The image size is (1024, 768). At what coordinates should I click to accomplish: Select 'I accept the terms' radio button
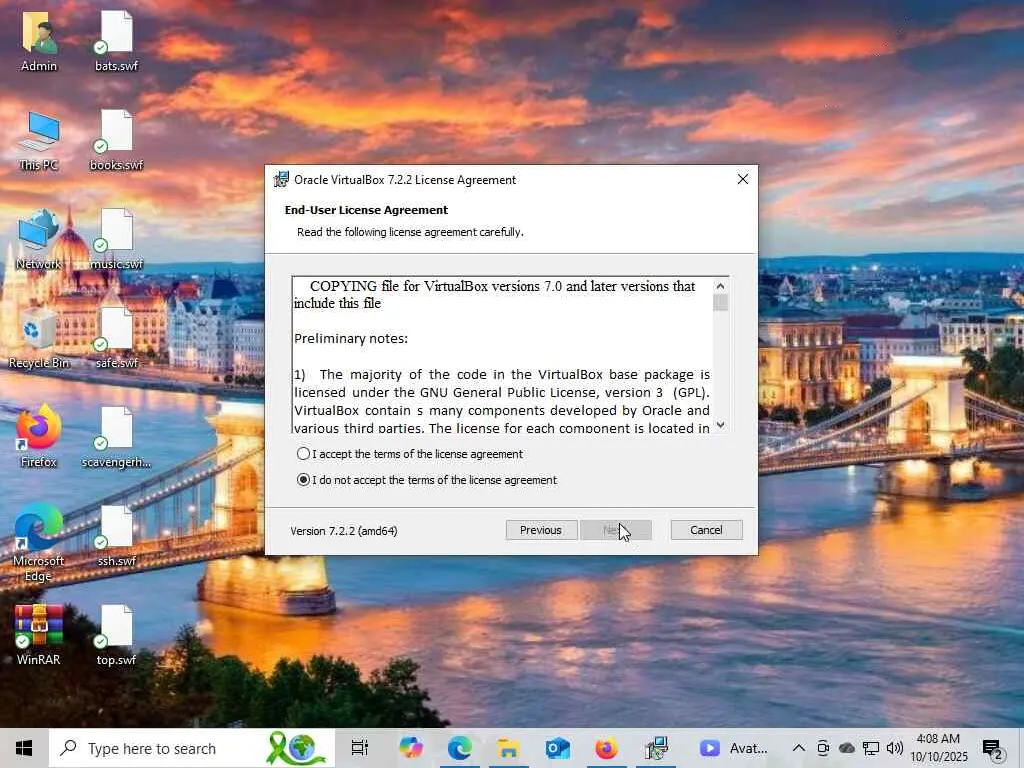click(x=303, y=454)
